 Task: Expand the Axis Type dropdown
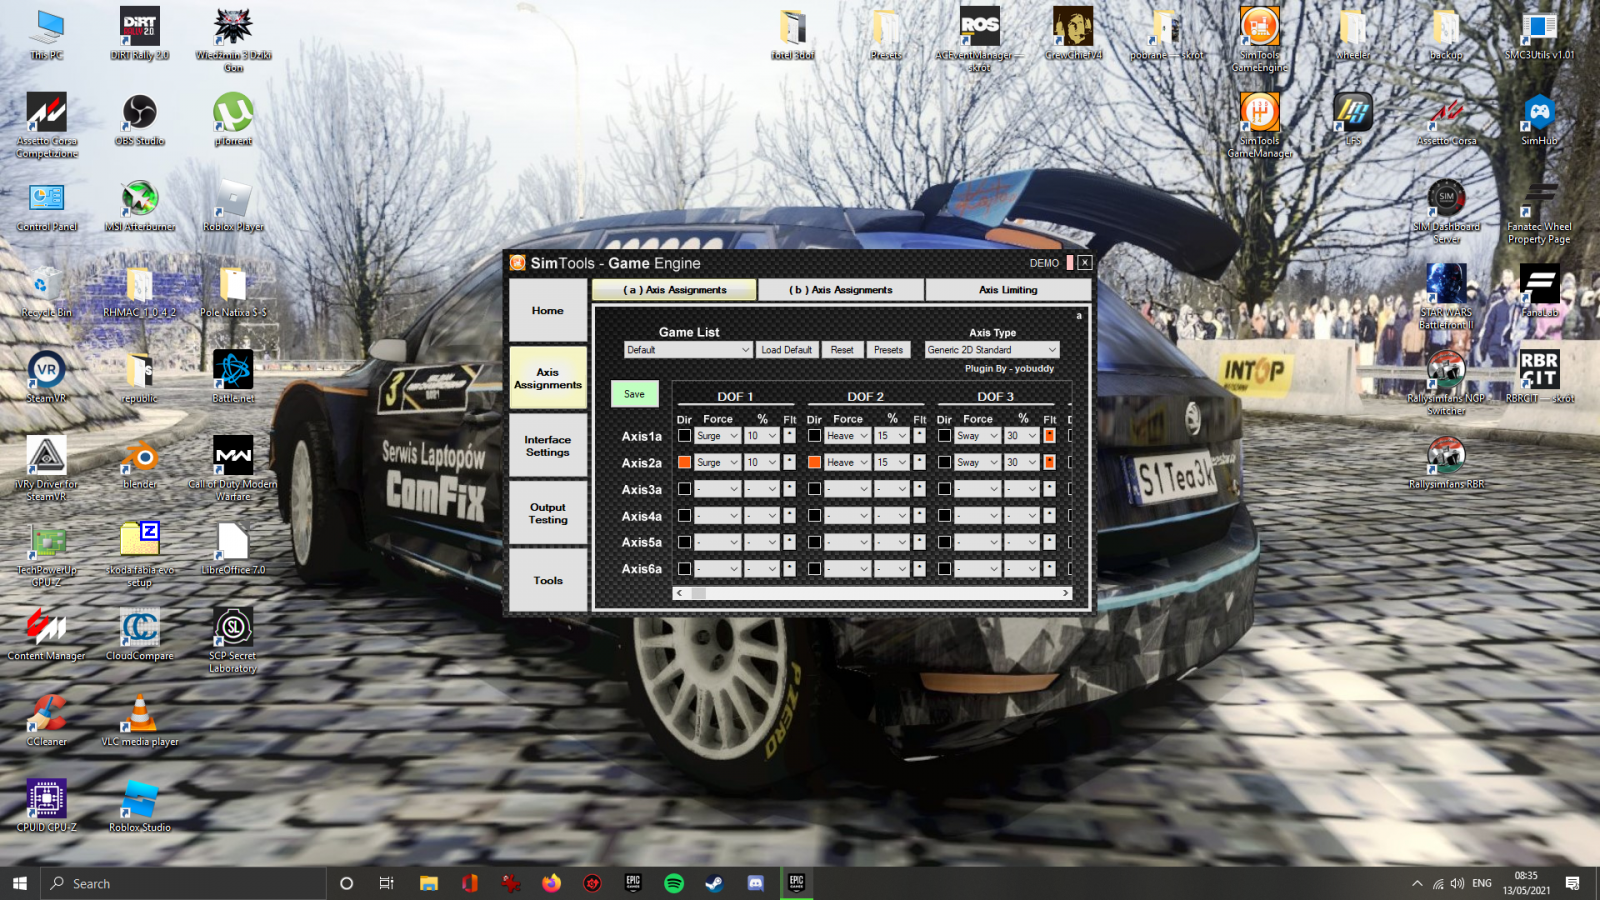[991, 350]
